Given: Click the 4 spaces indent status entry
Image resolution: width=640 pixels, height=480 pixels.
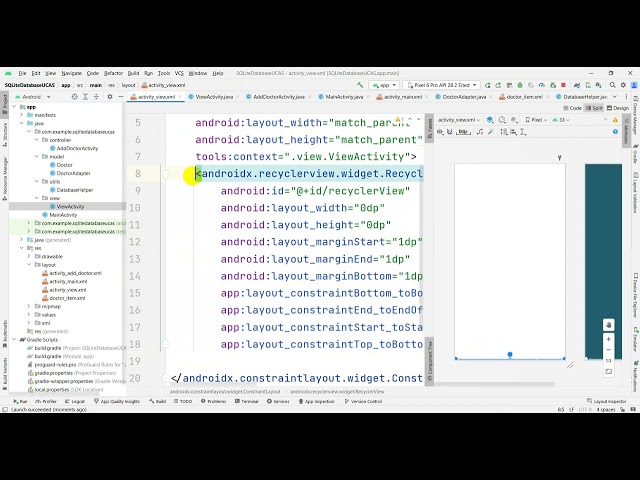Looking at the screenshot, I should [606, 409].
